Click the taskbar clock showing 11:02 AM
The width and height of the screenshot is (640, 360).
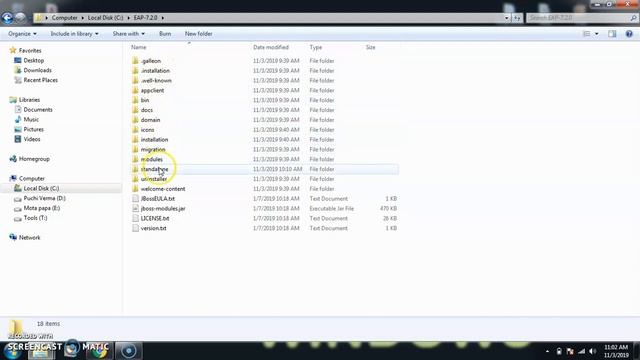(x=616, y=351)
